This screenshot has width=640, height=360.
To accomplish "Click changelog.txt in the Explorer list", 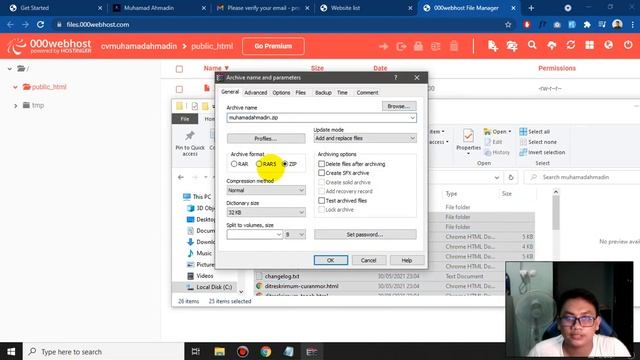I will coord(282,276).
